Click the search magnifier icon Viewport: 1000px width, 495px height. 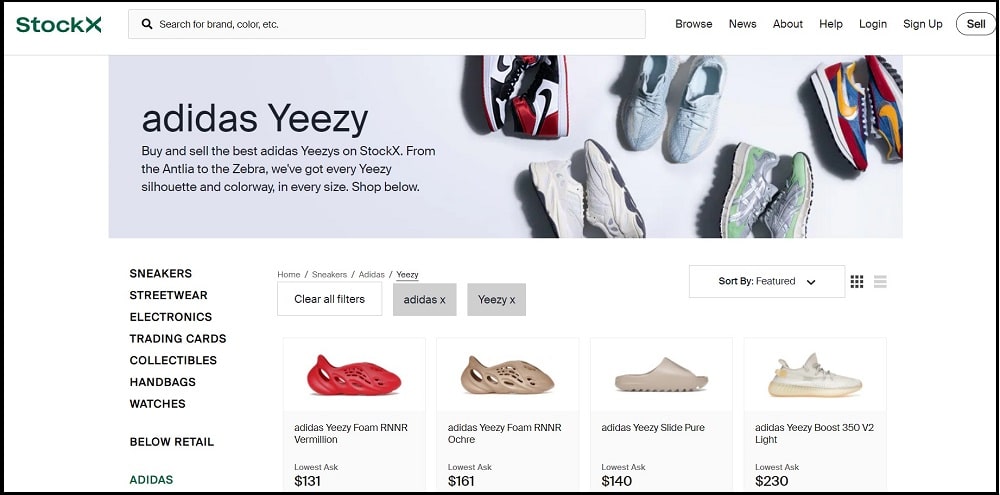coord(147,24)
